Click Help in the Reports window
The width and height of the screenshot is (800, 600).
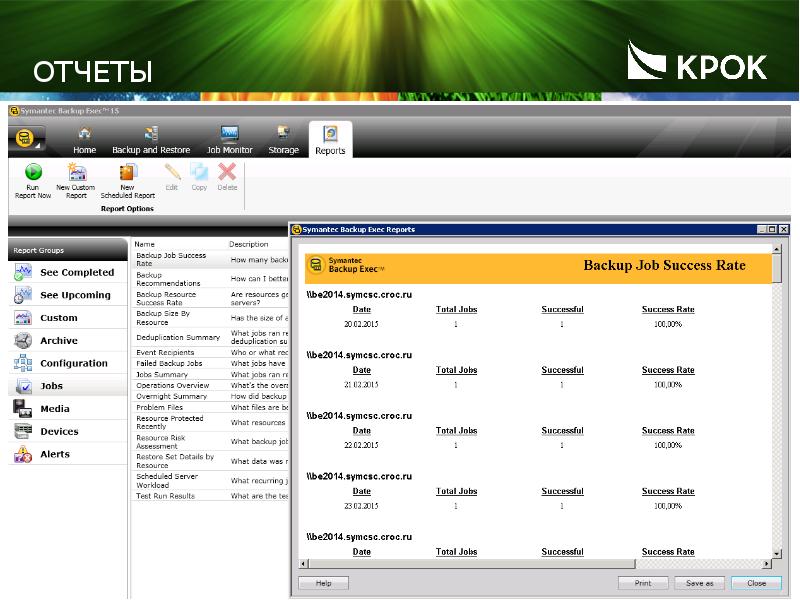click(x=323, y=583)
